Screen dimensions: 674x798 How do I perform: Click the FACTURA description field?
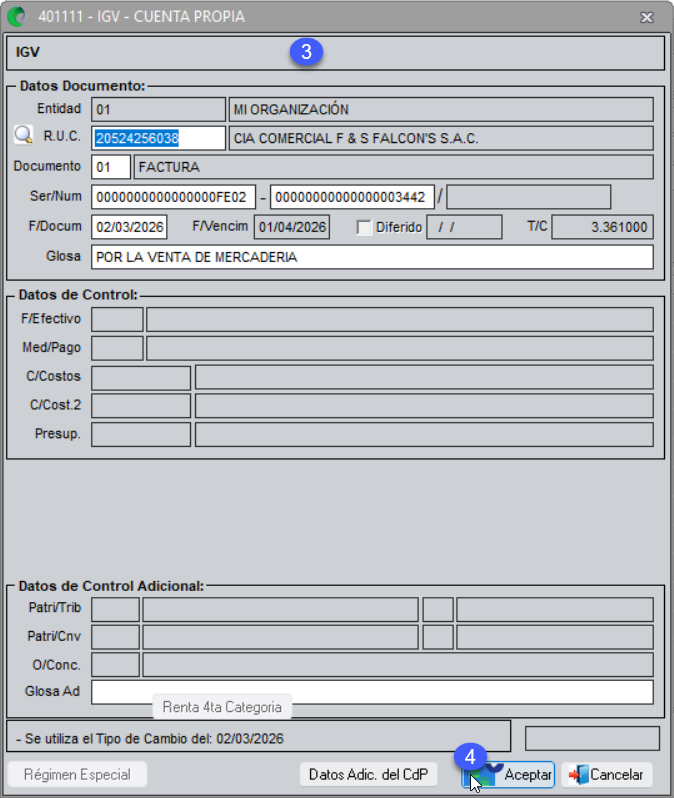[x=394, y=167]
